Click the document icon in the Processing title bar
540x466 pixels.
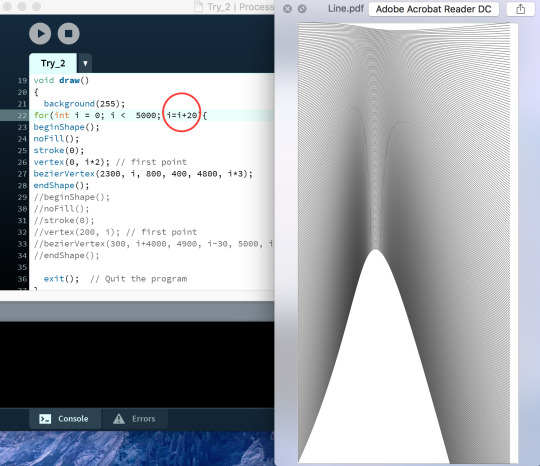click(199, 7)
